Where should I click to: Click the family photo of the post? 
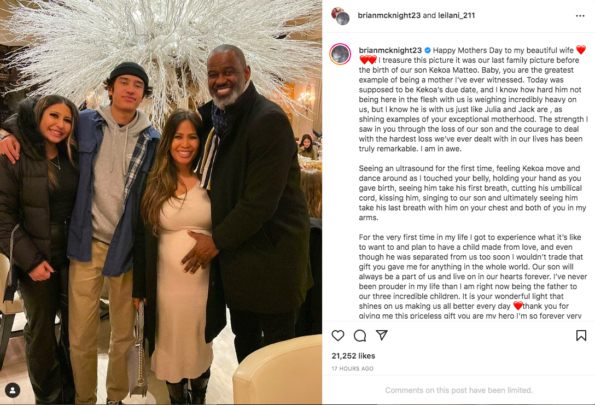click(161, 202)
